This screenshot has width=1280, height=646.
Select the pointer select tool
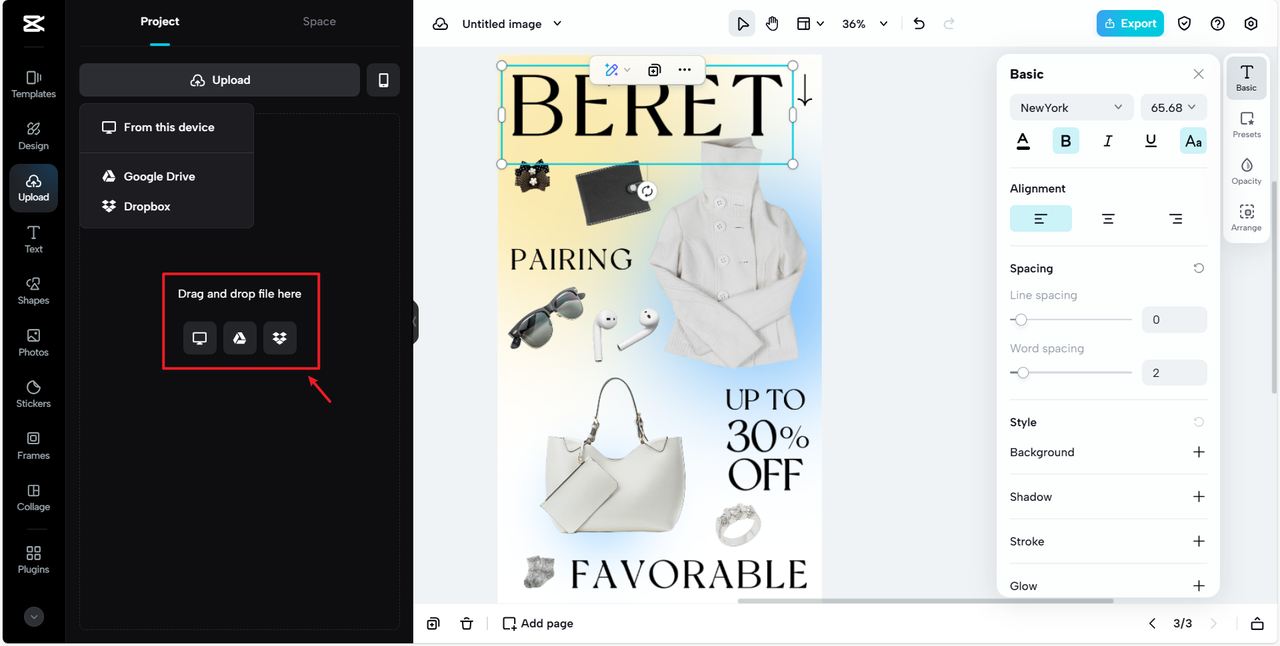point(742,24)
